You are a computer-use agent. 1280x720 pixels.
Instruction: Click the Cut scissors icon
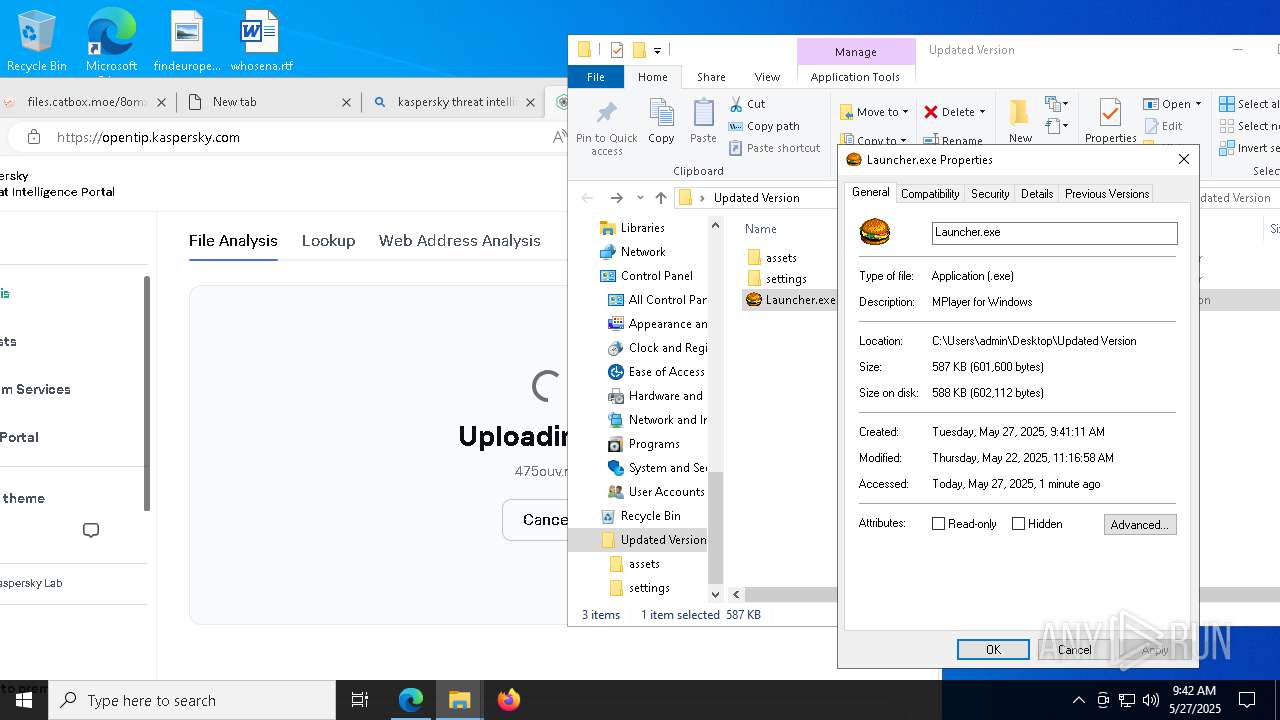737,104
